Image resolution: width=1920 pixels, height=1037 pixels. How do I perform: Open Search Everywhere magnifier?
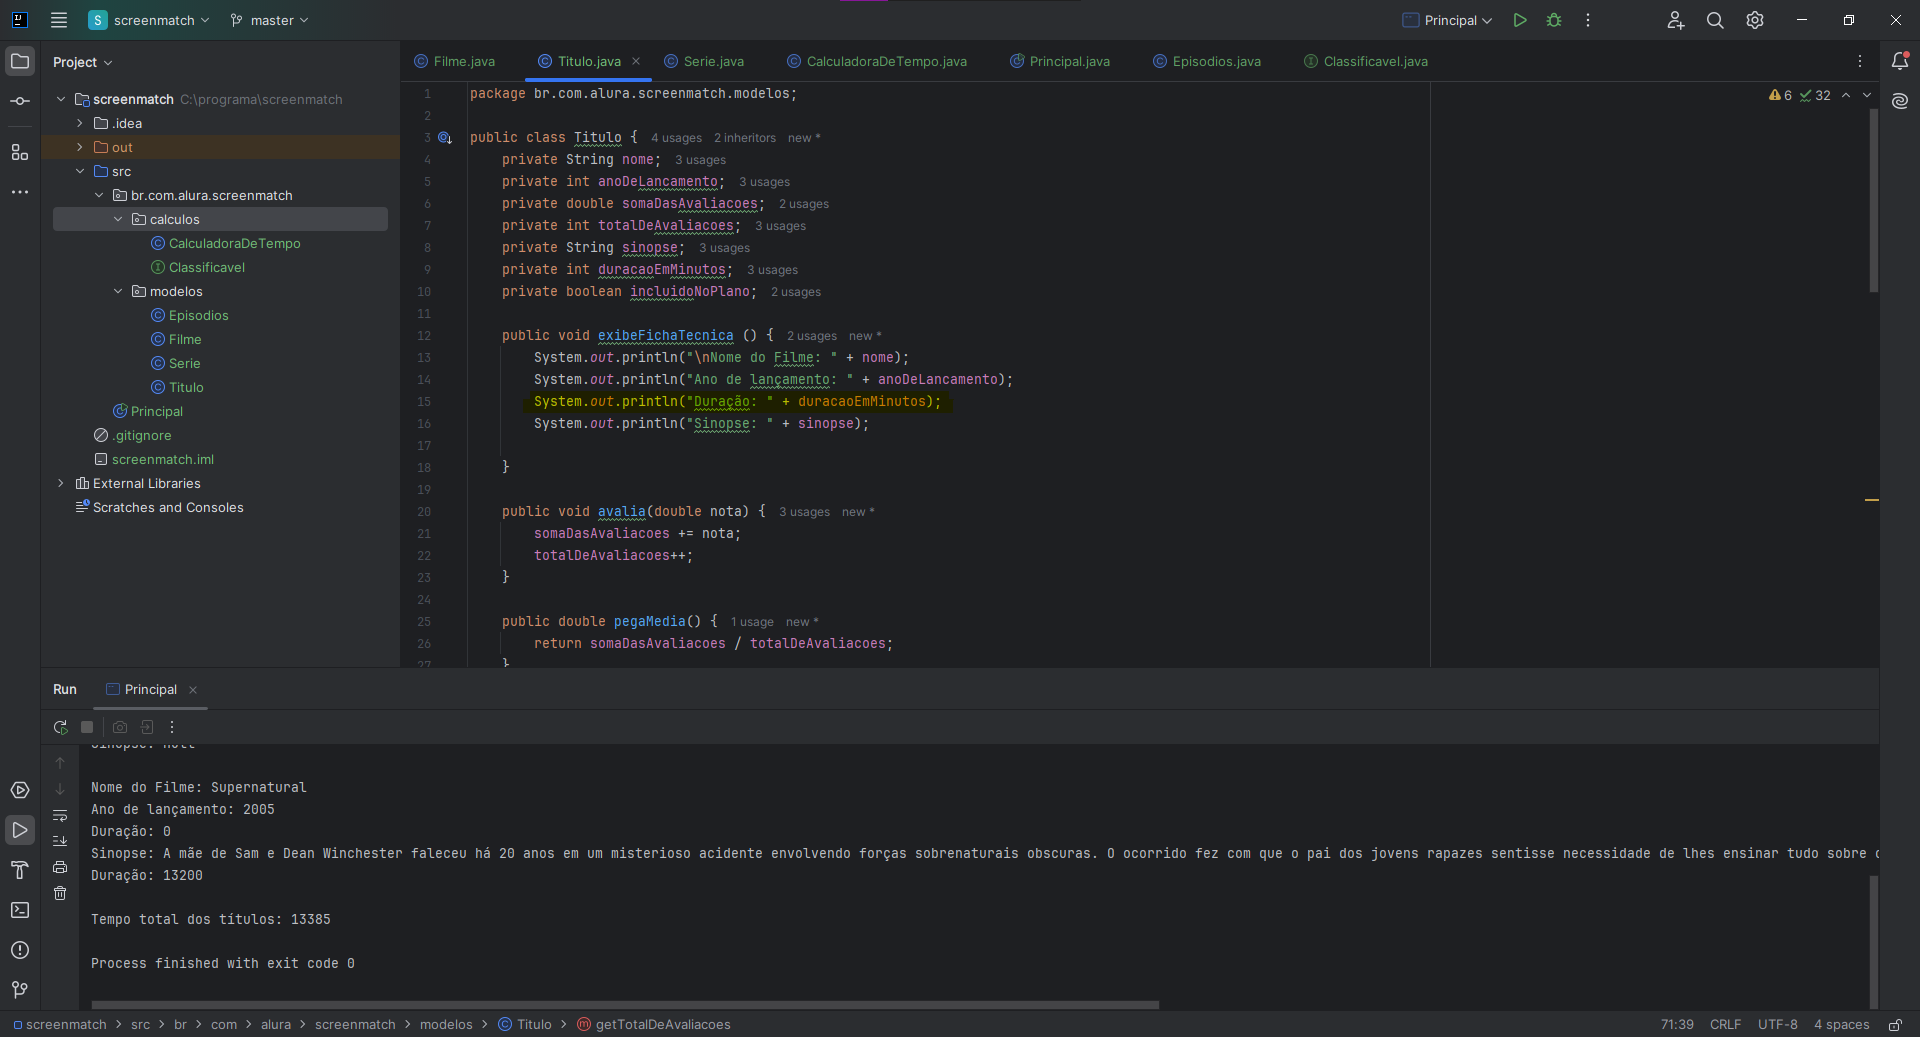pyautogui.click(x=1715, y=20)
